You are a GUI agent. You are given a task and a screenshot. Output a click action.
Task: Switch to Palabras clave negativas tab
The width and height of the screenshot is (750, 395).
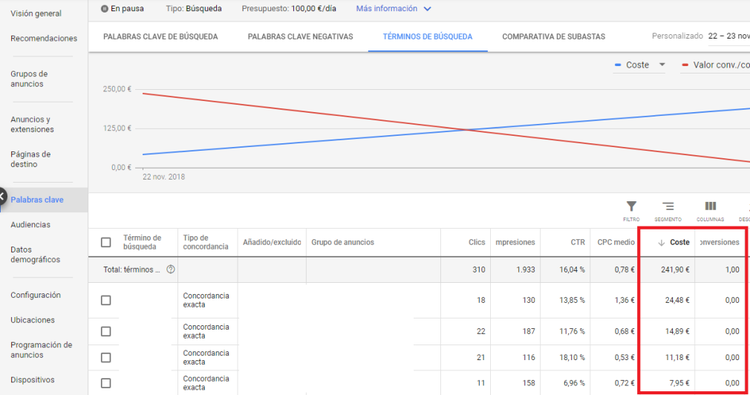[300, 36]
